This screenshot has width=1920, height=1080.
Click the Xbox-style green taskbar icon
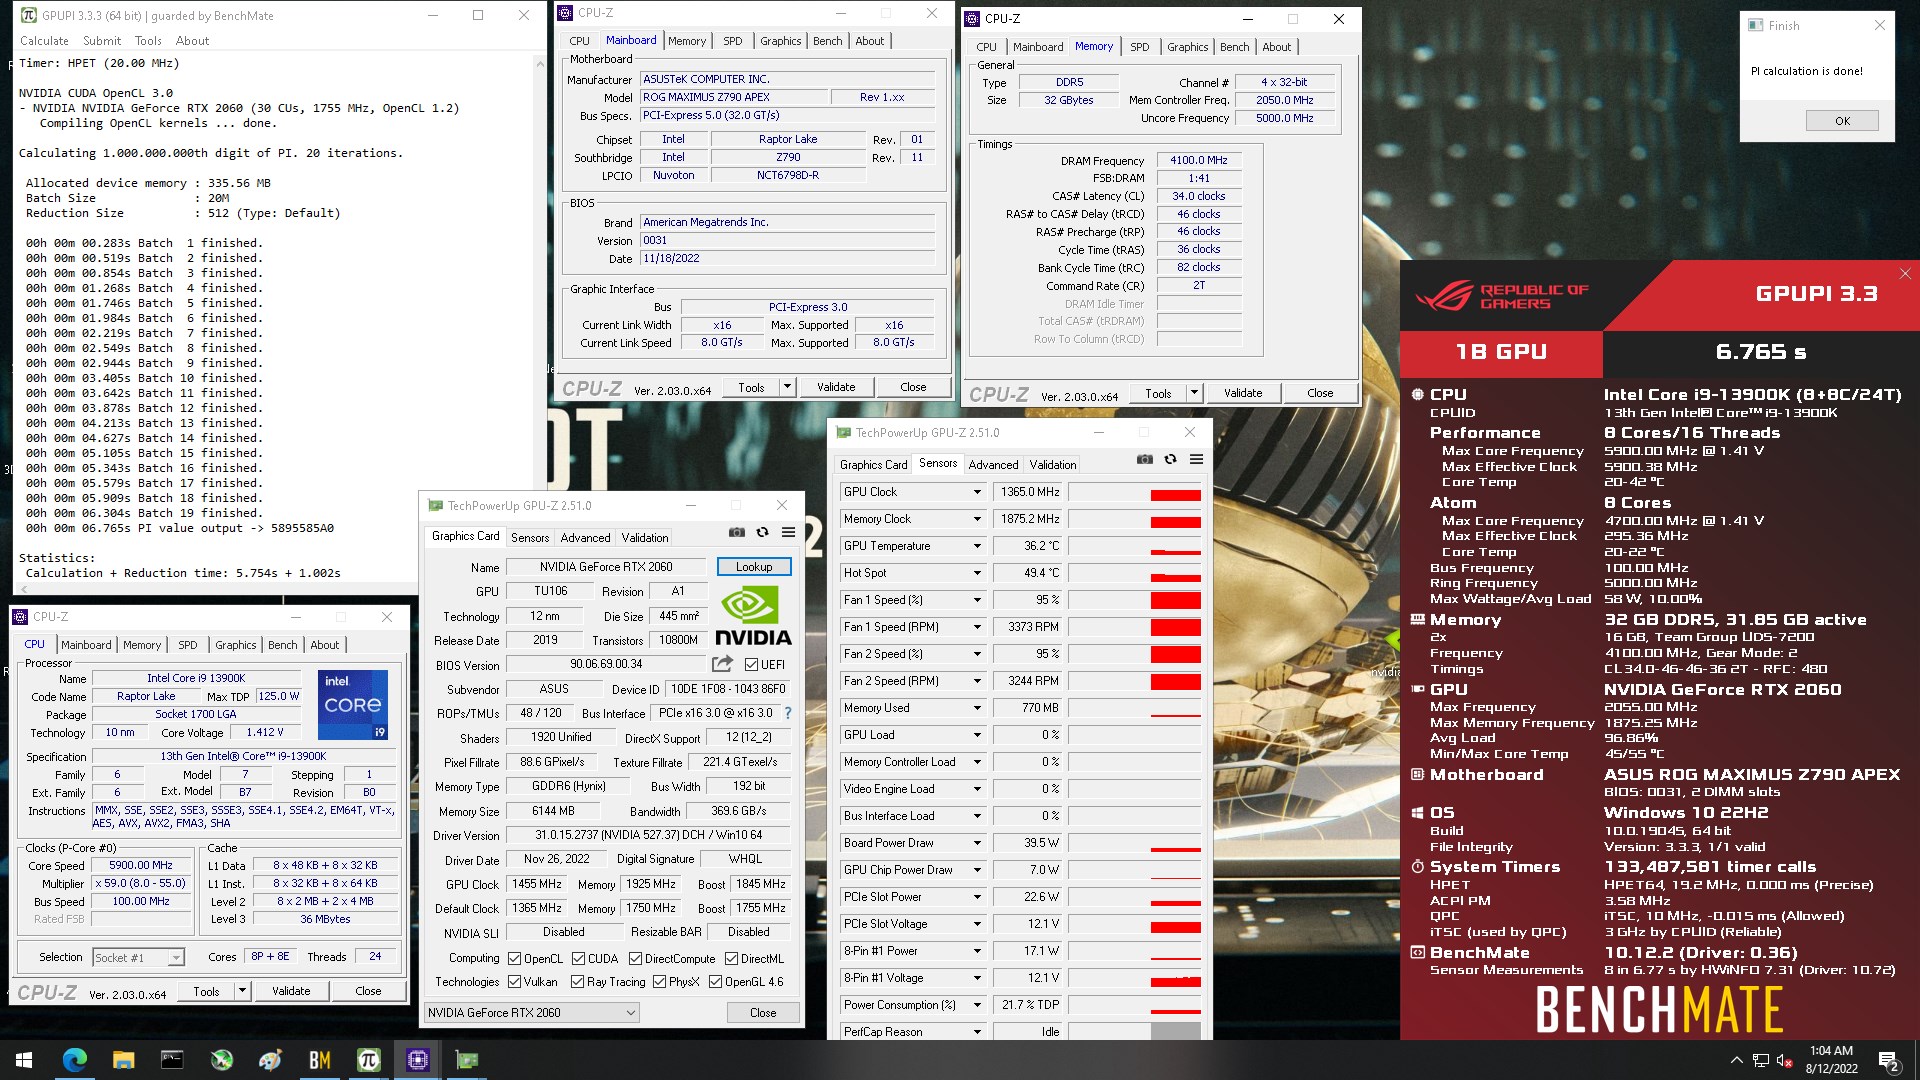pos(222,1060)
